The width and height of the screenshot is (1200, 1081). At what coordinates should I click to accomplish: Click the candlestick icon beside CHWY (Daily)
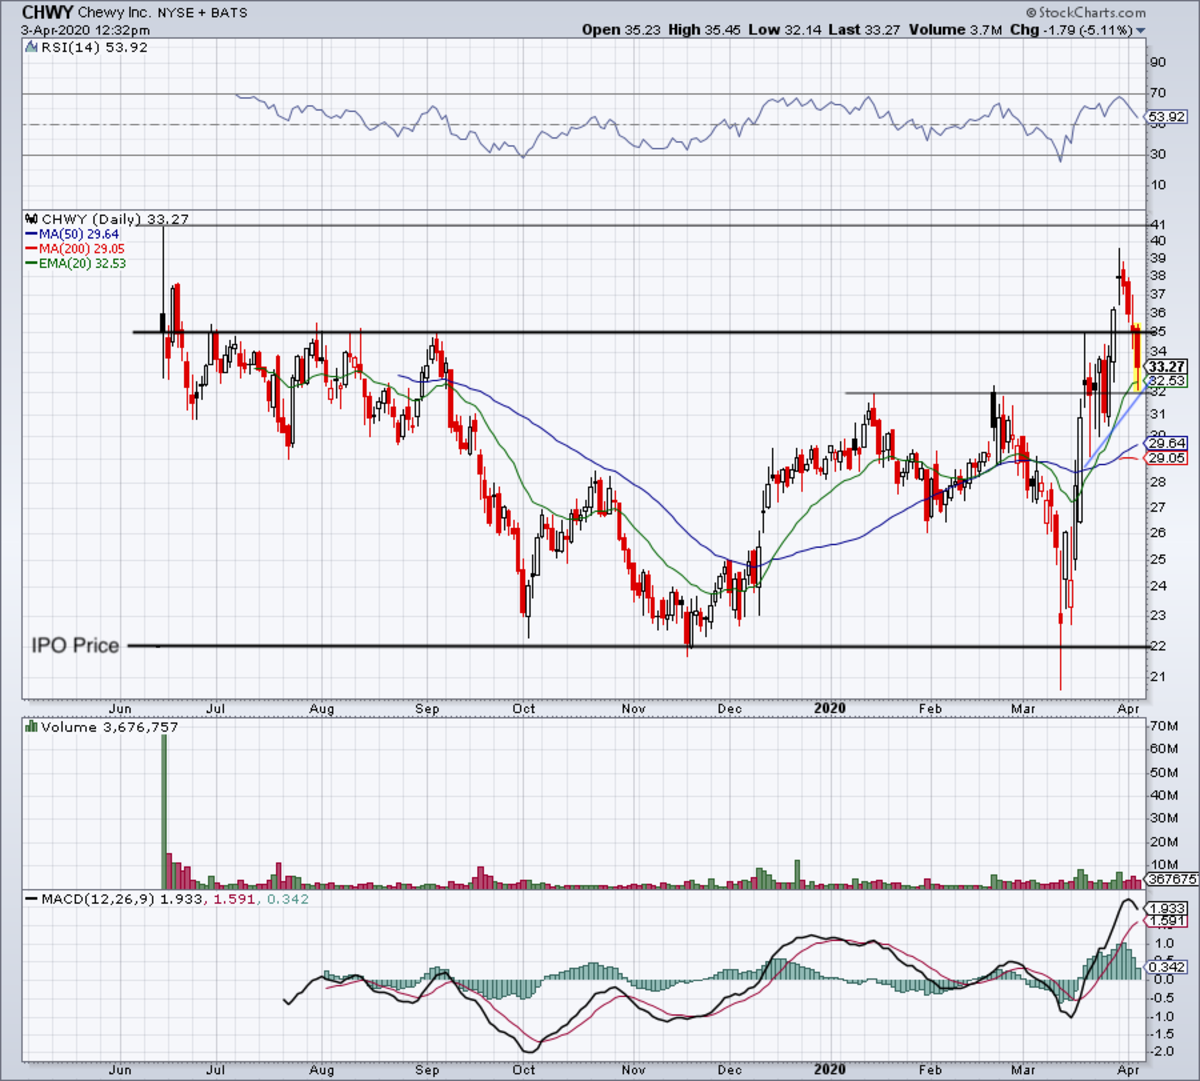pyautogui.click(x=32, y=219)
